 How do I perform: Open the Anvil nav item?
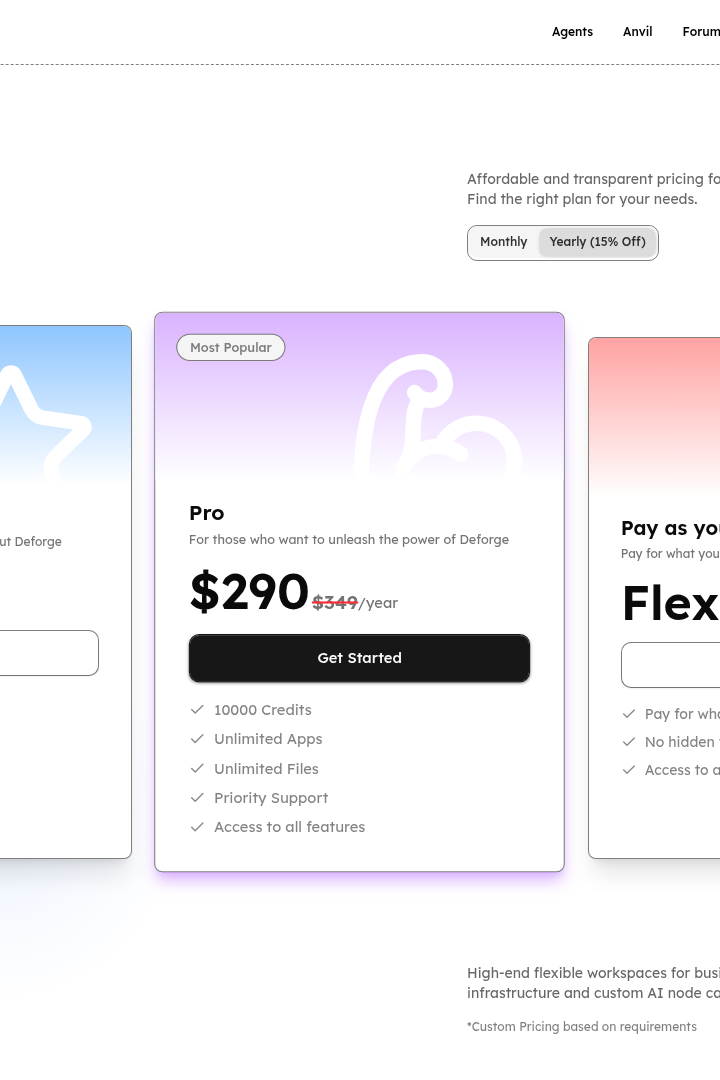click(x=637, y=32)
